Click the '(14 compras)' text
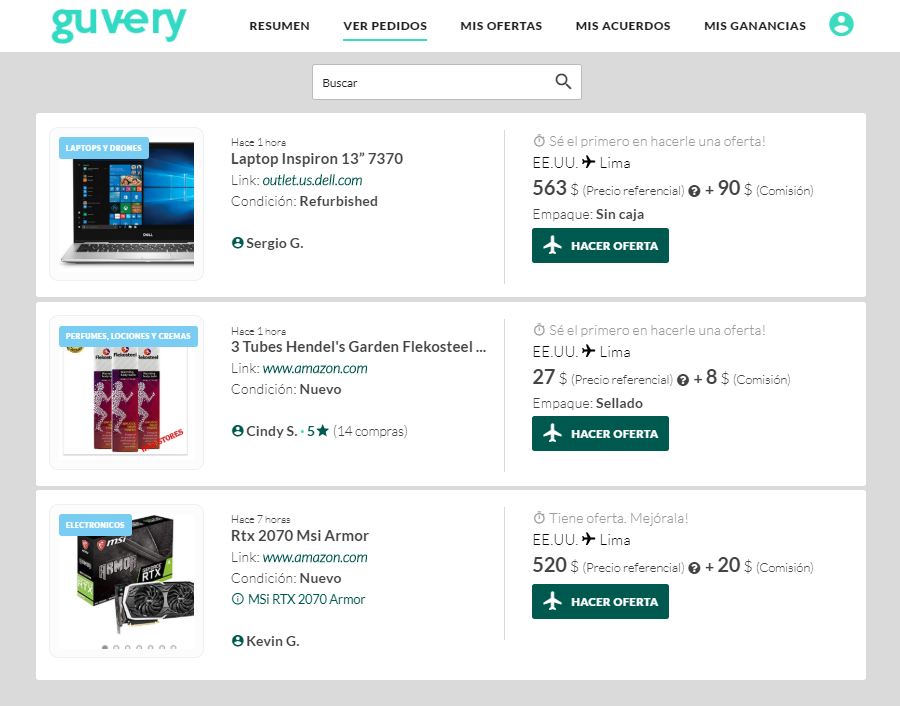 370,431
